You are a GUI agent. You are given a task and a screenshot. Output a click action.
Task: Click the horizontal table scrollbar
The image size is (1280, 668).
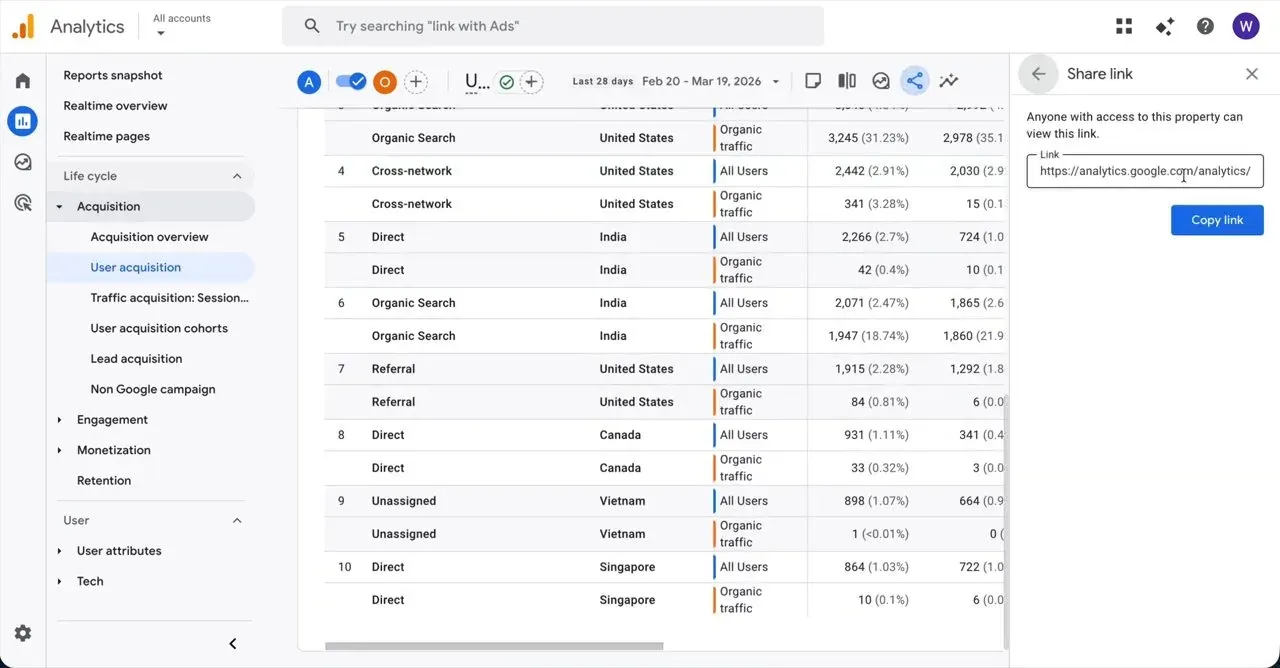point(494,646)
